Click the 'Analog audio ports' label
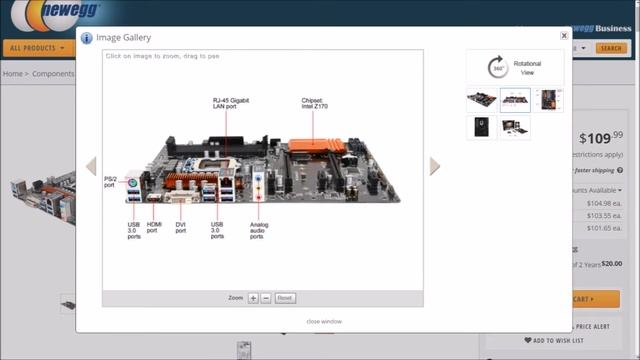This screenshot has height=360, width=640. coord(259,231)
